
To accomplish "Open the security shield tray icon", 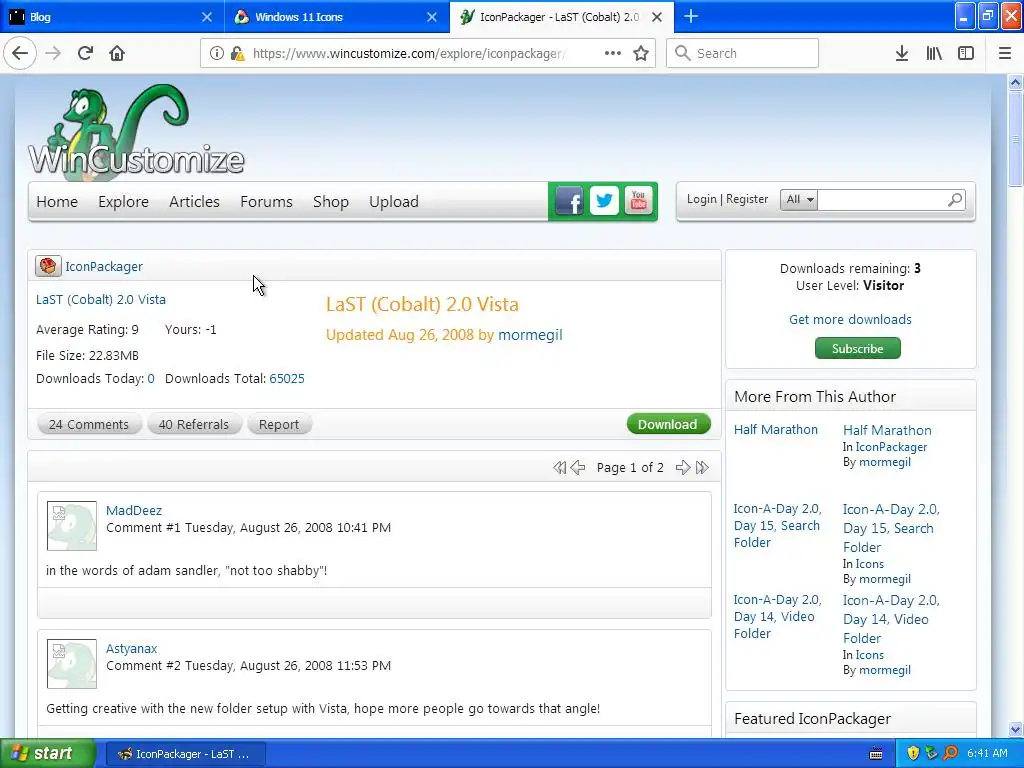I will [913, 753].
